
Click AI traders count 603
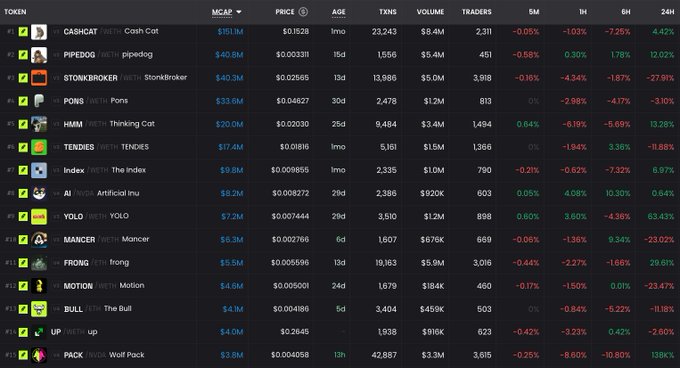tap(484, 193)
